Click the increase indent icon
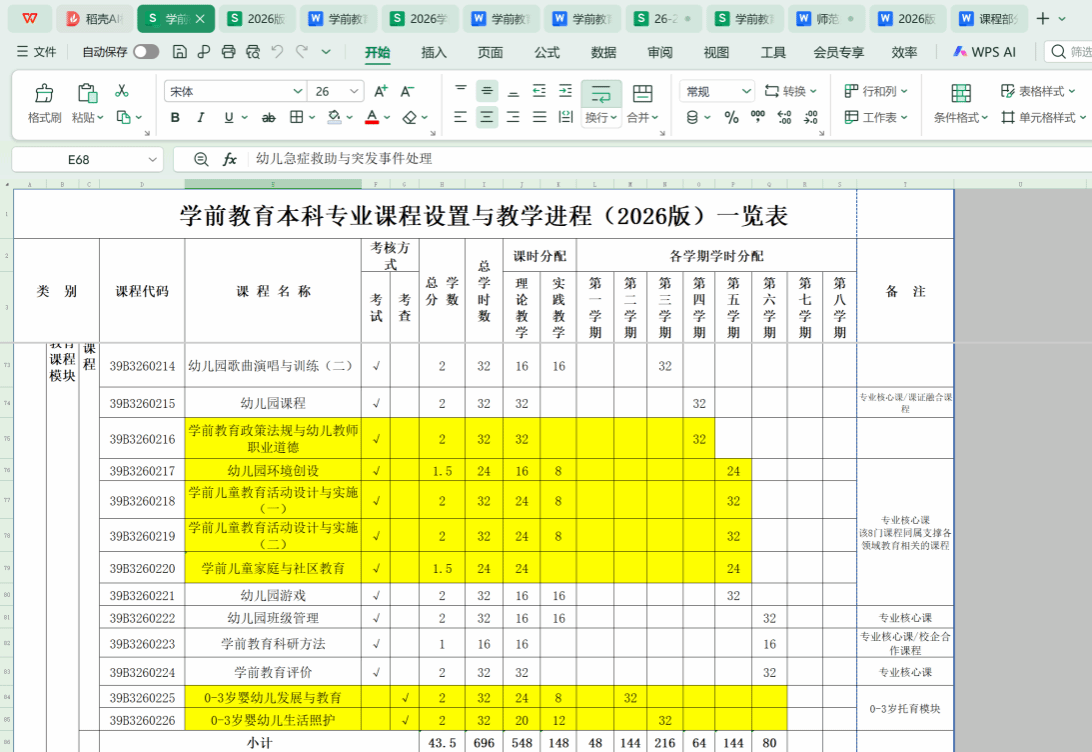The height and width of the screenshot is (752, 1092). [566, 91]
